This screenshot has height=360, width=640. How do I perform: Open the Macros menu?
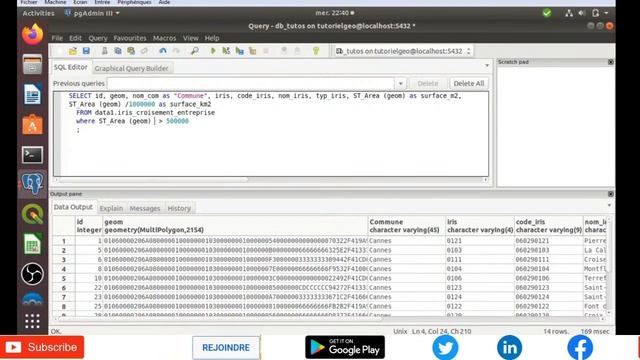click(x=164, y=38)
